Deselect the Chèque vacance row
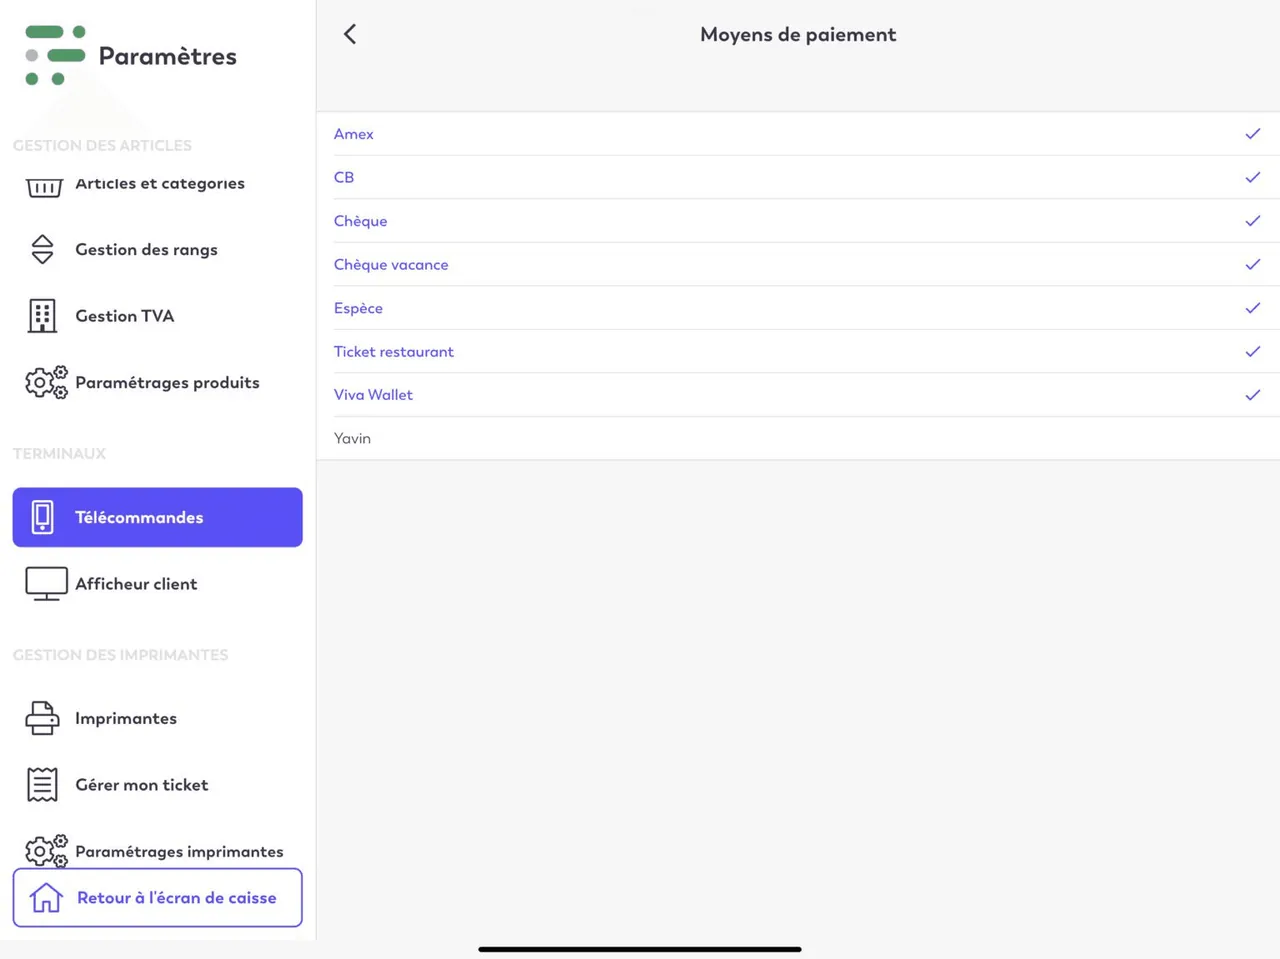Viewport: 1280px width, 959px height. pos(798,264)
